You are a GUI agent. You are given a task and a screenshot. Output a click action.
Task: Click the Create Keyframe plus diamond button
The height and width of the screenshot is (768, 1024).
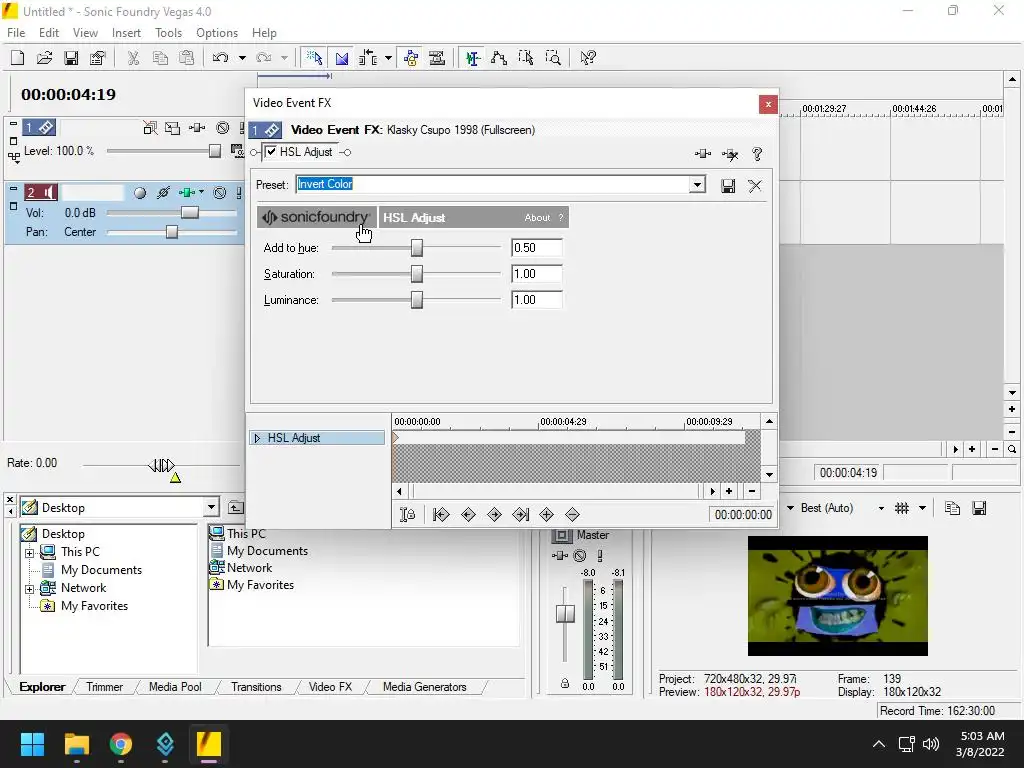pyautogui.click(x=547, y=515)
